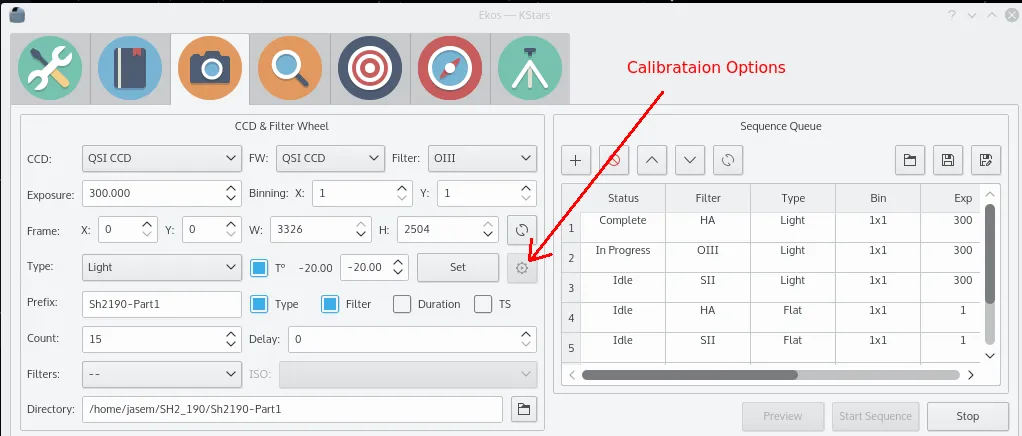Open the Focus tab with magnifier icon
1022x436 pixels.
coord(290,68)
